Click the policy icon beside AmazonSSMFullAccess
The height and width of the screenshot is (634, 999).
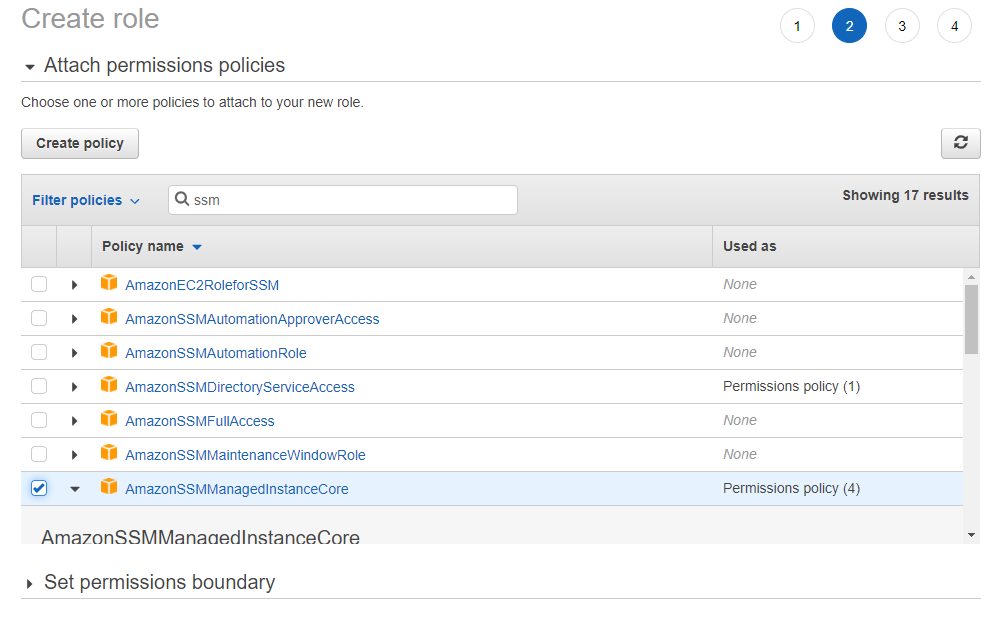[x=109, y=418]
